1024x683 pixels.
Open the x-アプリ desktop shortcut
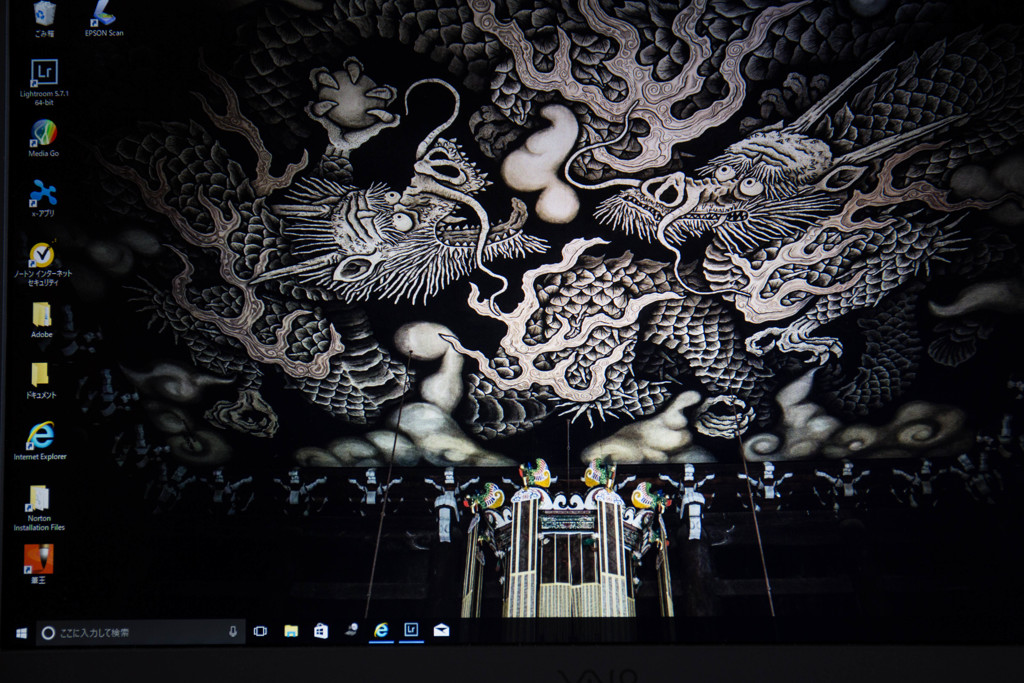pos(43,193)
